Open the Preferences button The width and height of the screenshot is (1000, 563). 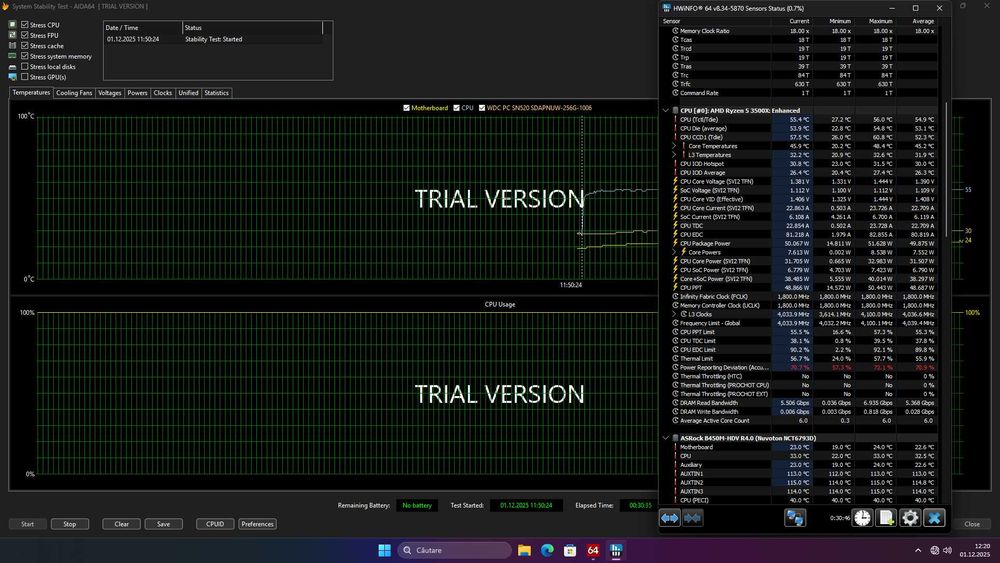point(258,524)
